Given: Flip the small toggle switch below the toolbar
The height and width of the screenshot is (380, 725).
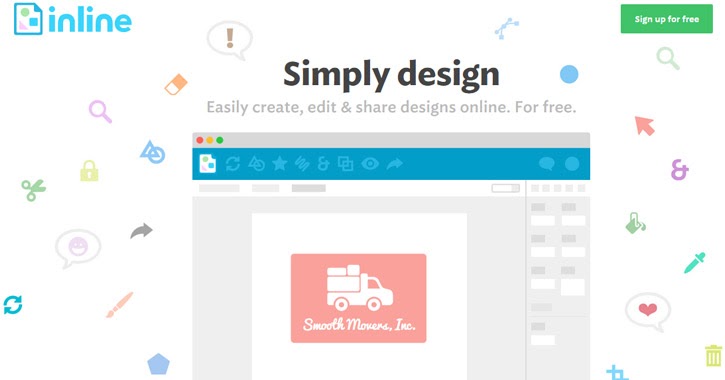Looking at the screenshot, I should pos(505,188).
